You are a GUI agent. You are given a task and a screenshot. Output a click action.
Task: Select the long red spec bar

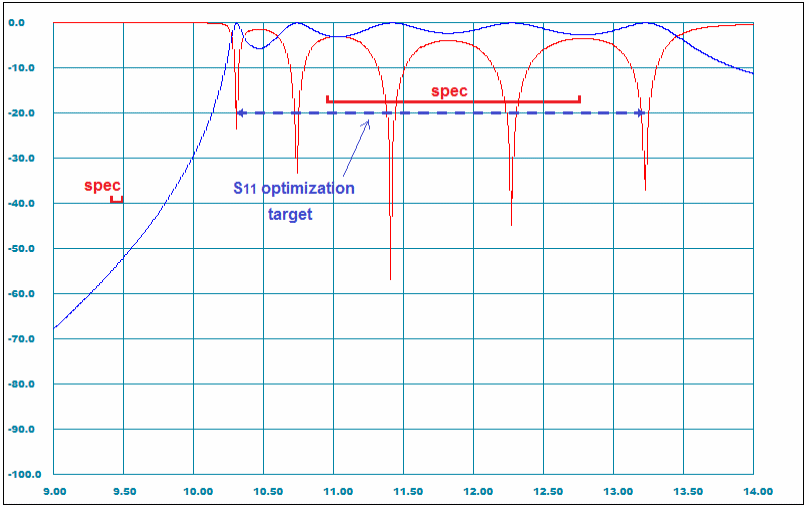453,100
